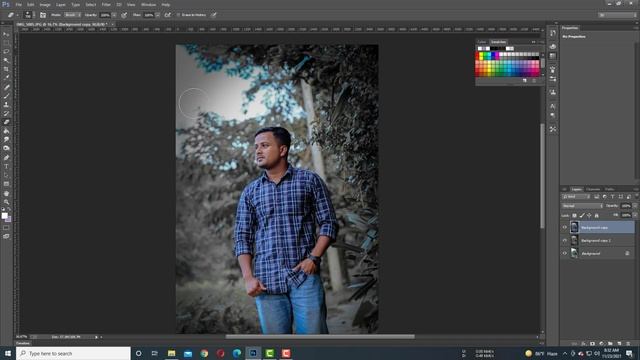Toggle Quick Mask mode button
Screen dimensions: 640x360
(x=6, y=228)
